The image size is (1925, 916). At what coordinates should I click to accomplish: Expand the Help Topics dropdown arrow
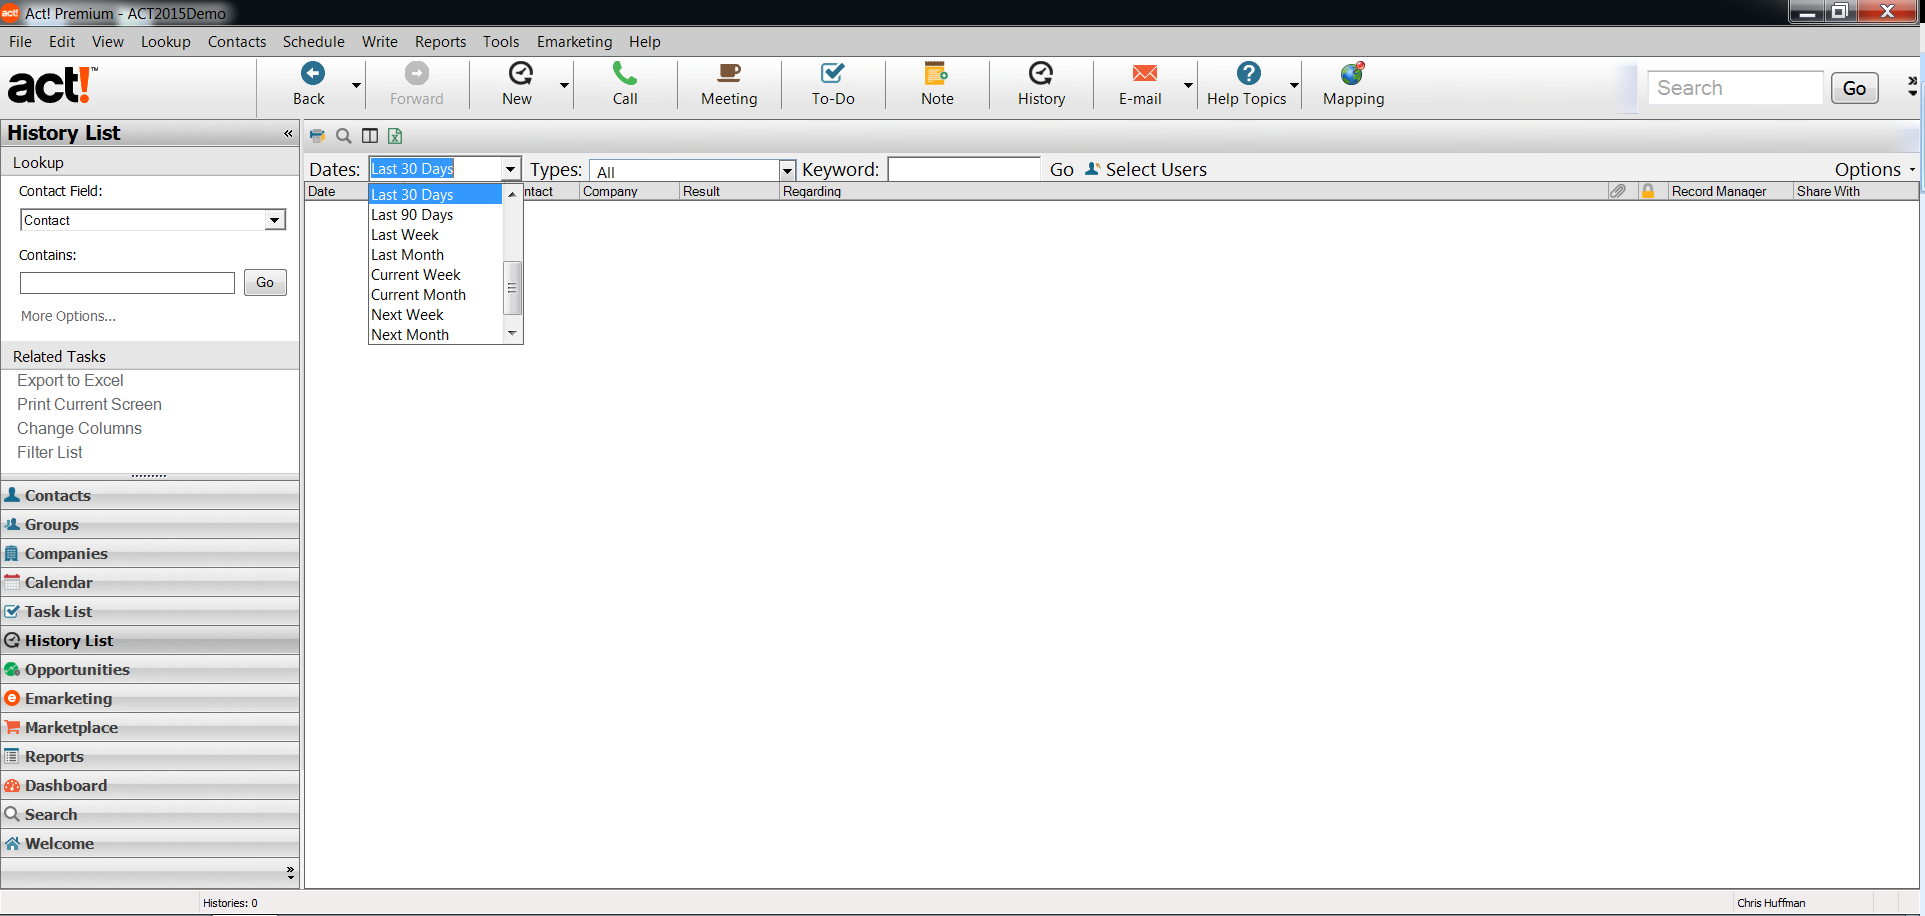1294,86
